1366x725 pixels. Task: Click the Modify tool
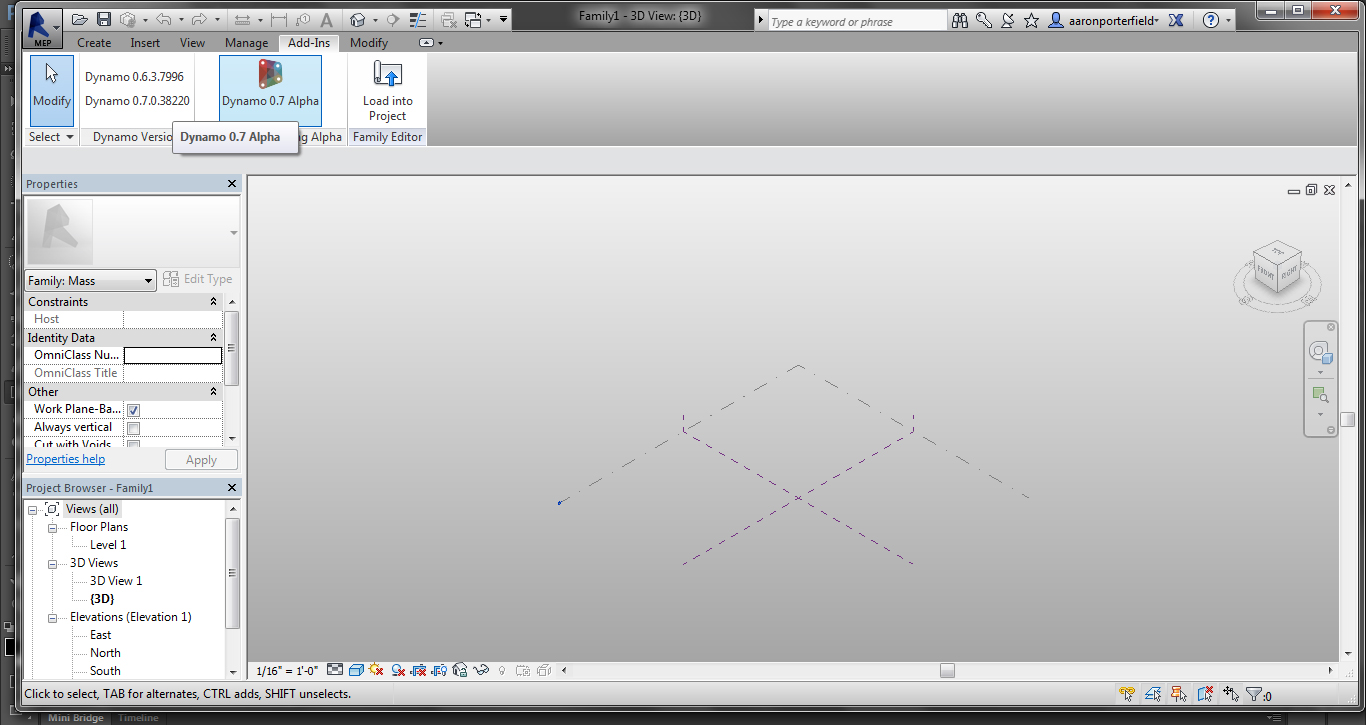pos(52,90)
